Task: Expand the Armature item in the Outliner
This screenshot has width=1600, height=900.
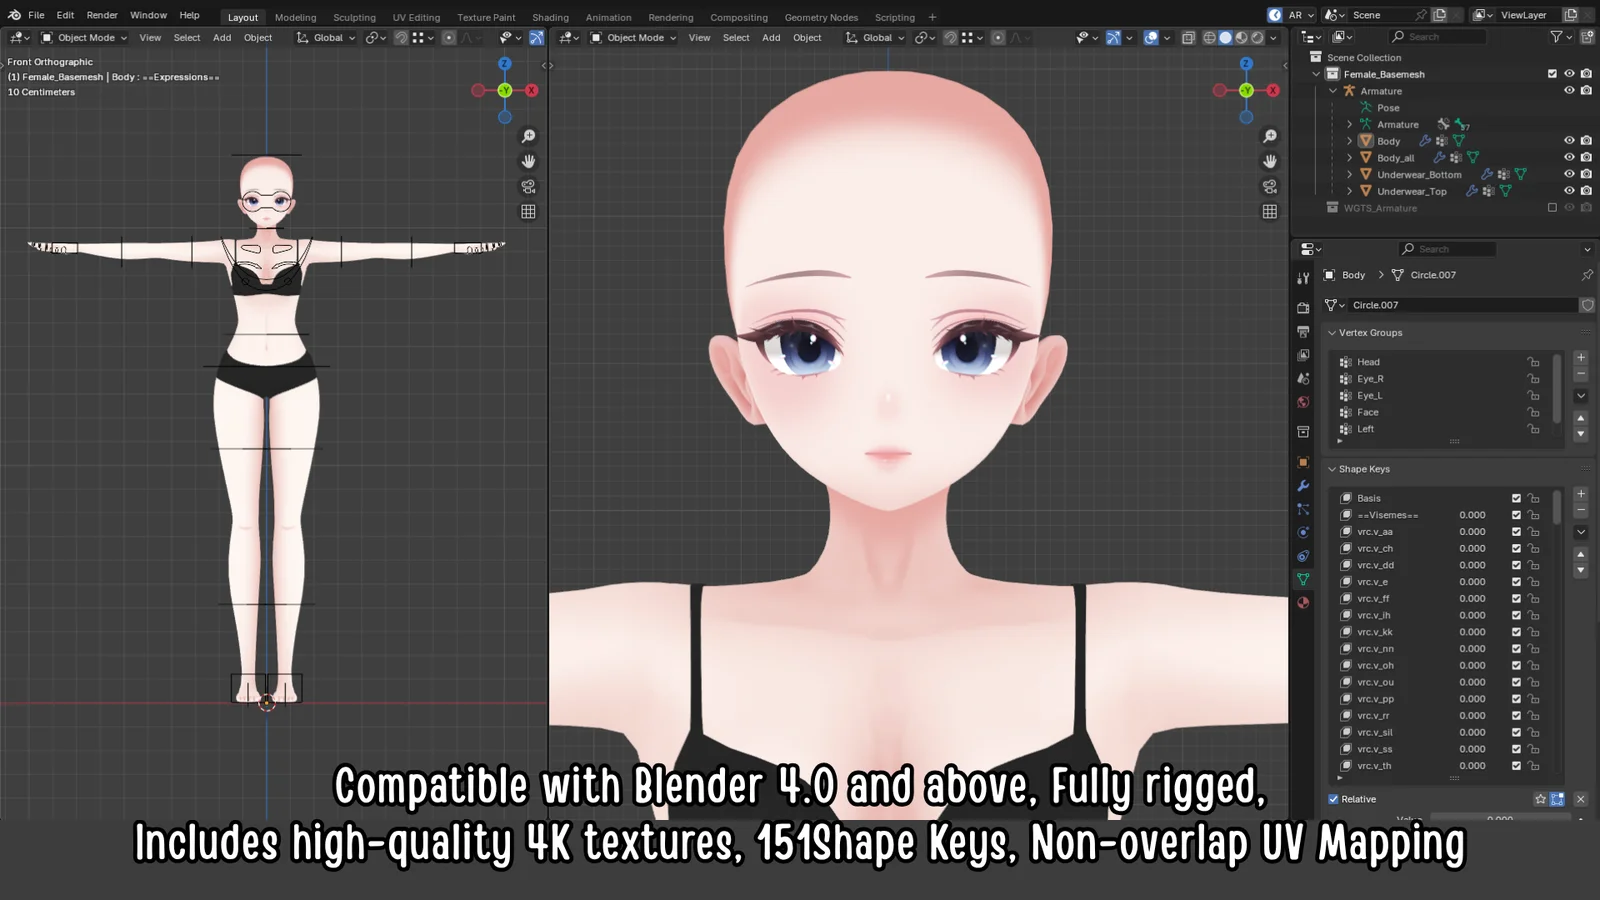Action: click(1333, 90)
